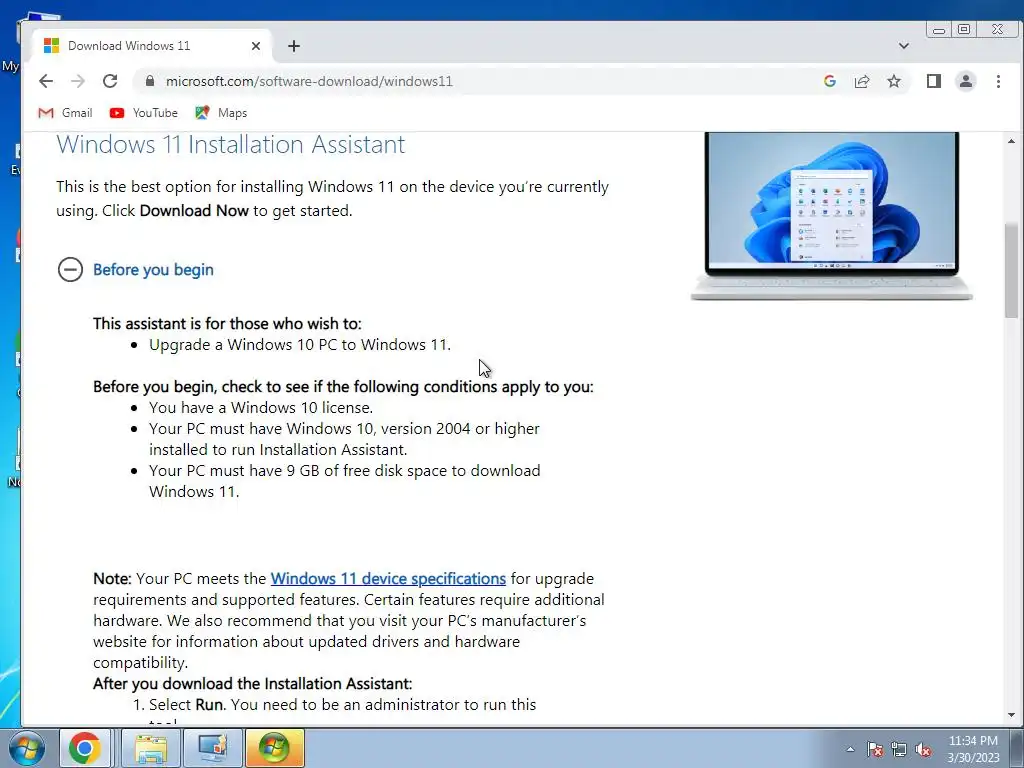Share this page using the share icon
Screen dimensions: 1024x768
click(862, 81)
